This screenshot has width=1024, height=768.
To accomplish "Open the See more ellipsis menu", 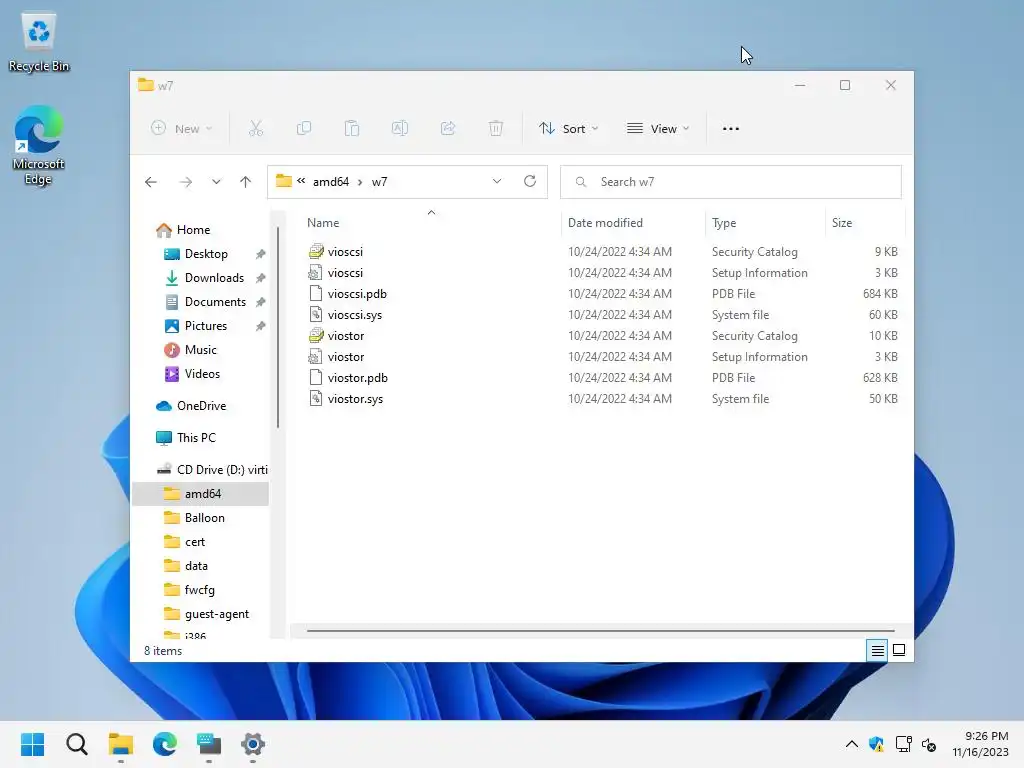I will coord(731,129).
